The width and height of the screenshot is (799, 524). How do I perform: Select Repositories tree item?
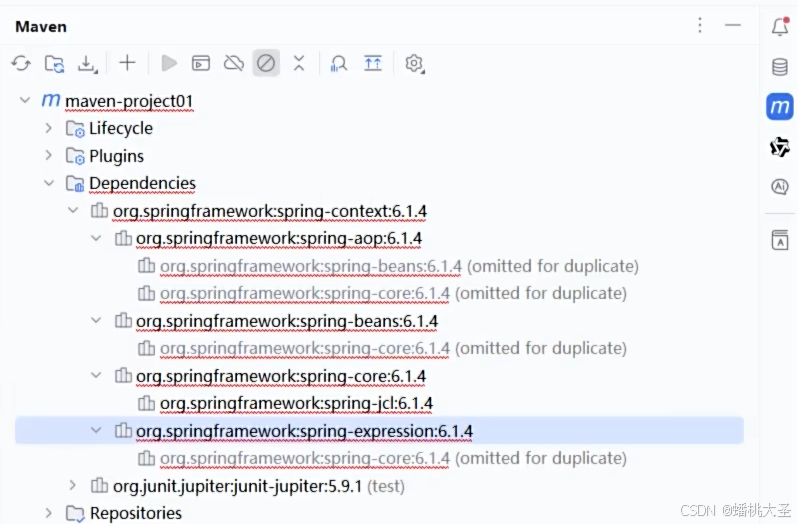coord(136,513)
